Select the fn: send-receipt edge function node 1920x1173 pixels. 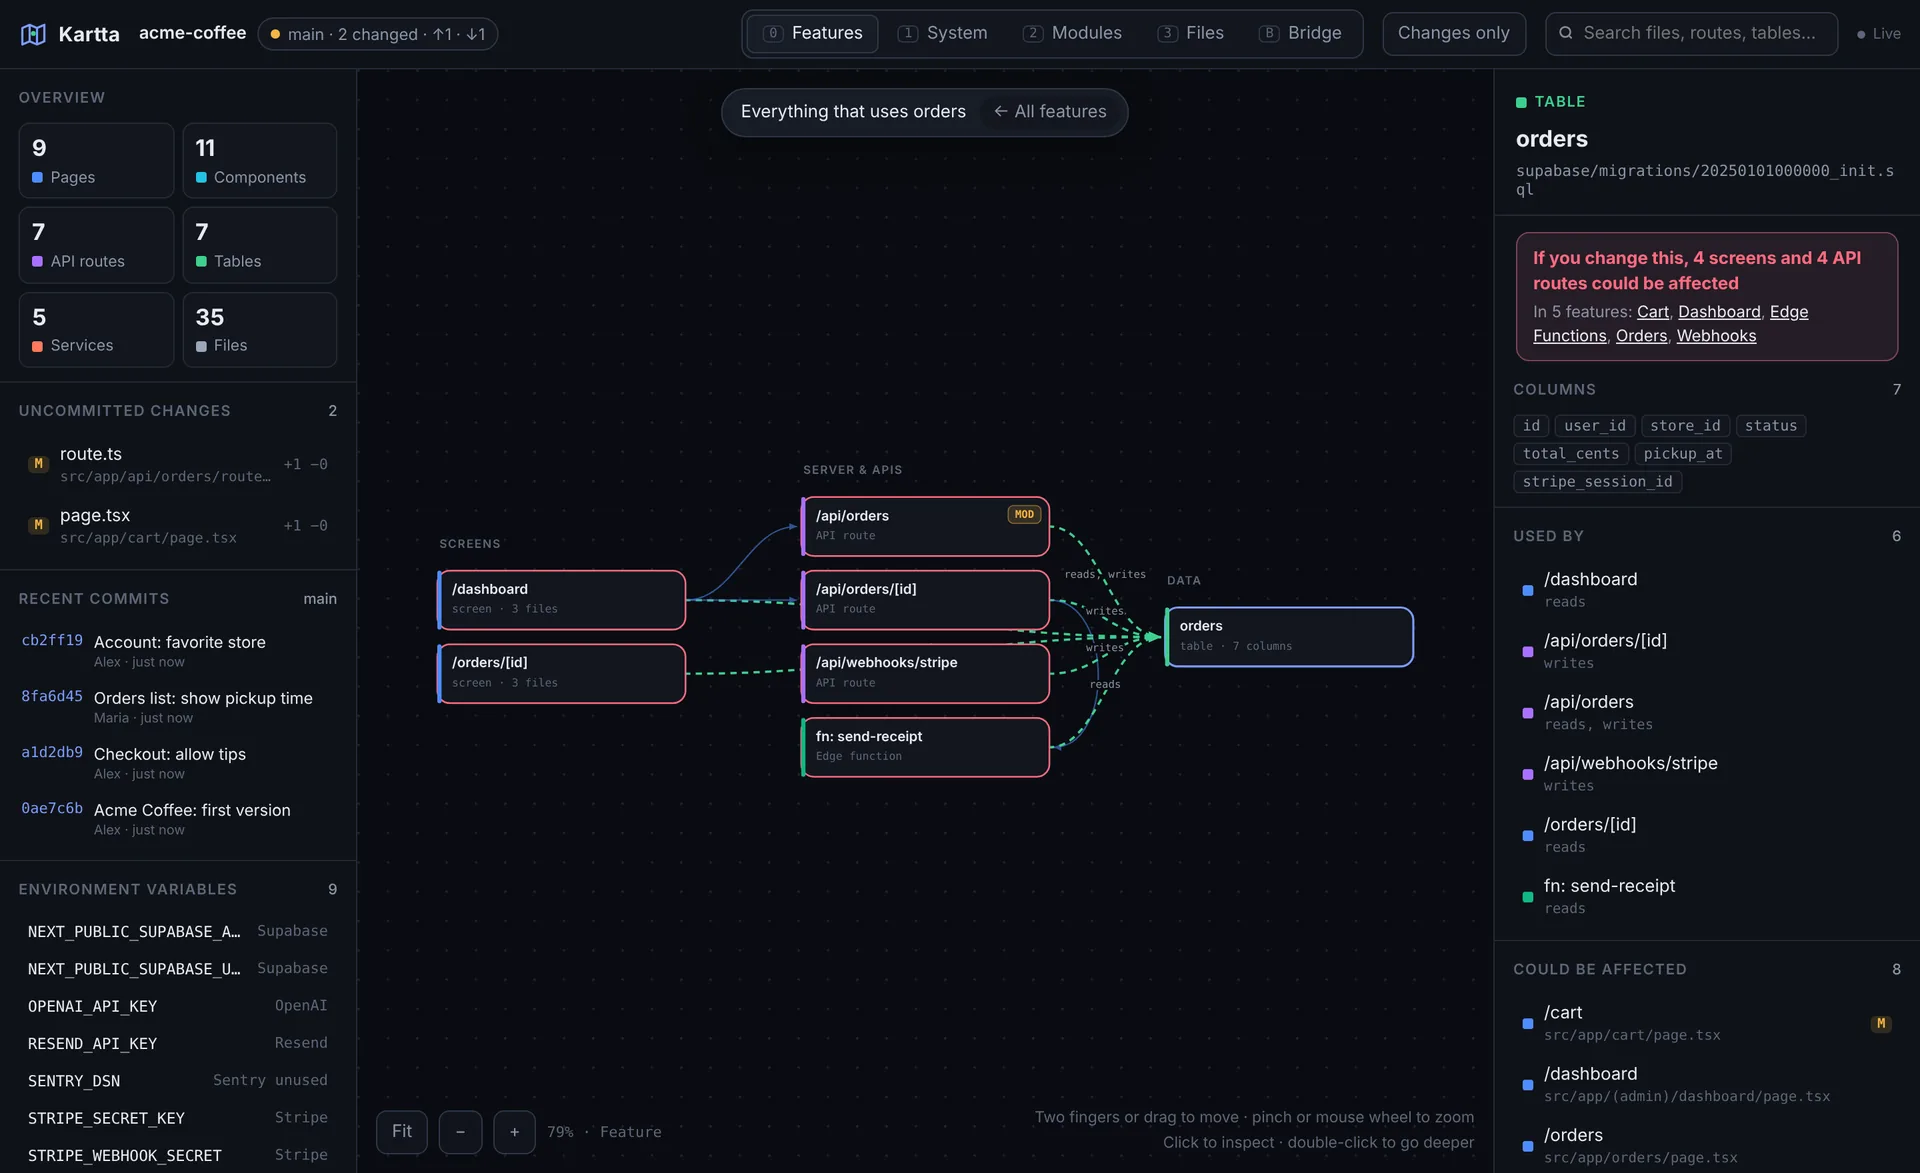click(x=925, y=747)
